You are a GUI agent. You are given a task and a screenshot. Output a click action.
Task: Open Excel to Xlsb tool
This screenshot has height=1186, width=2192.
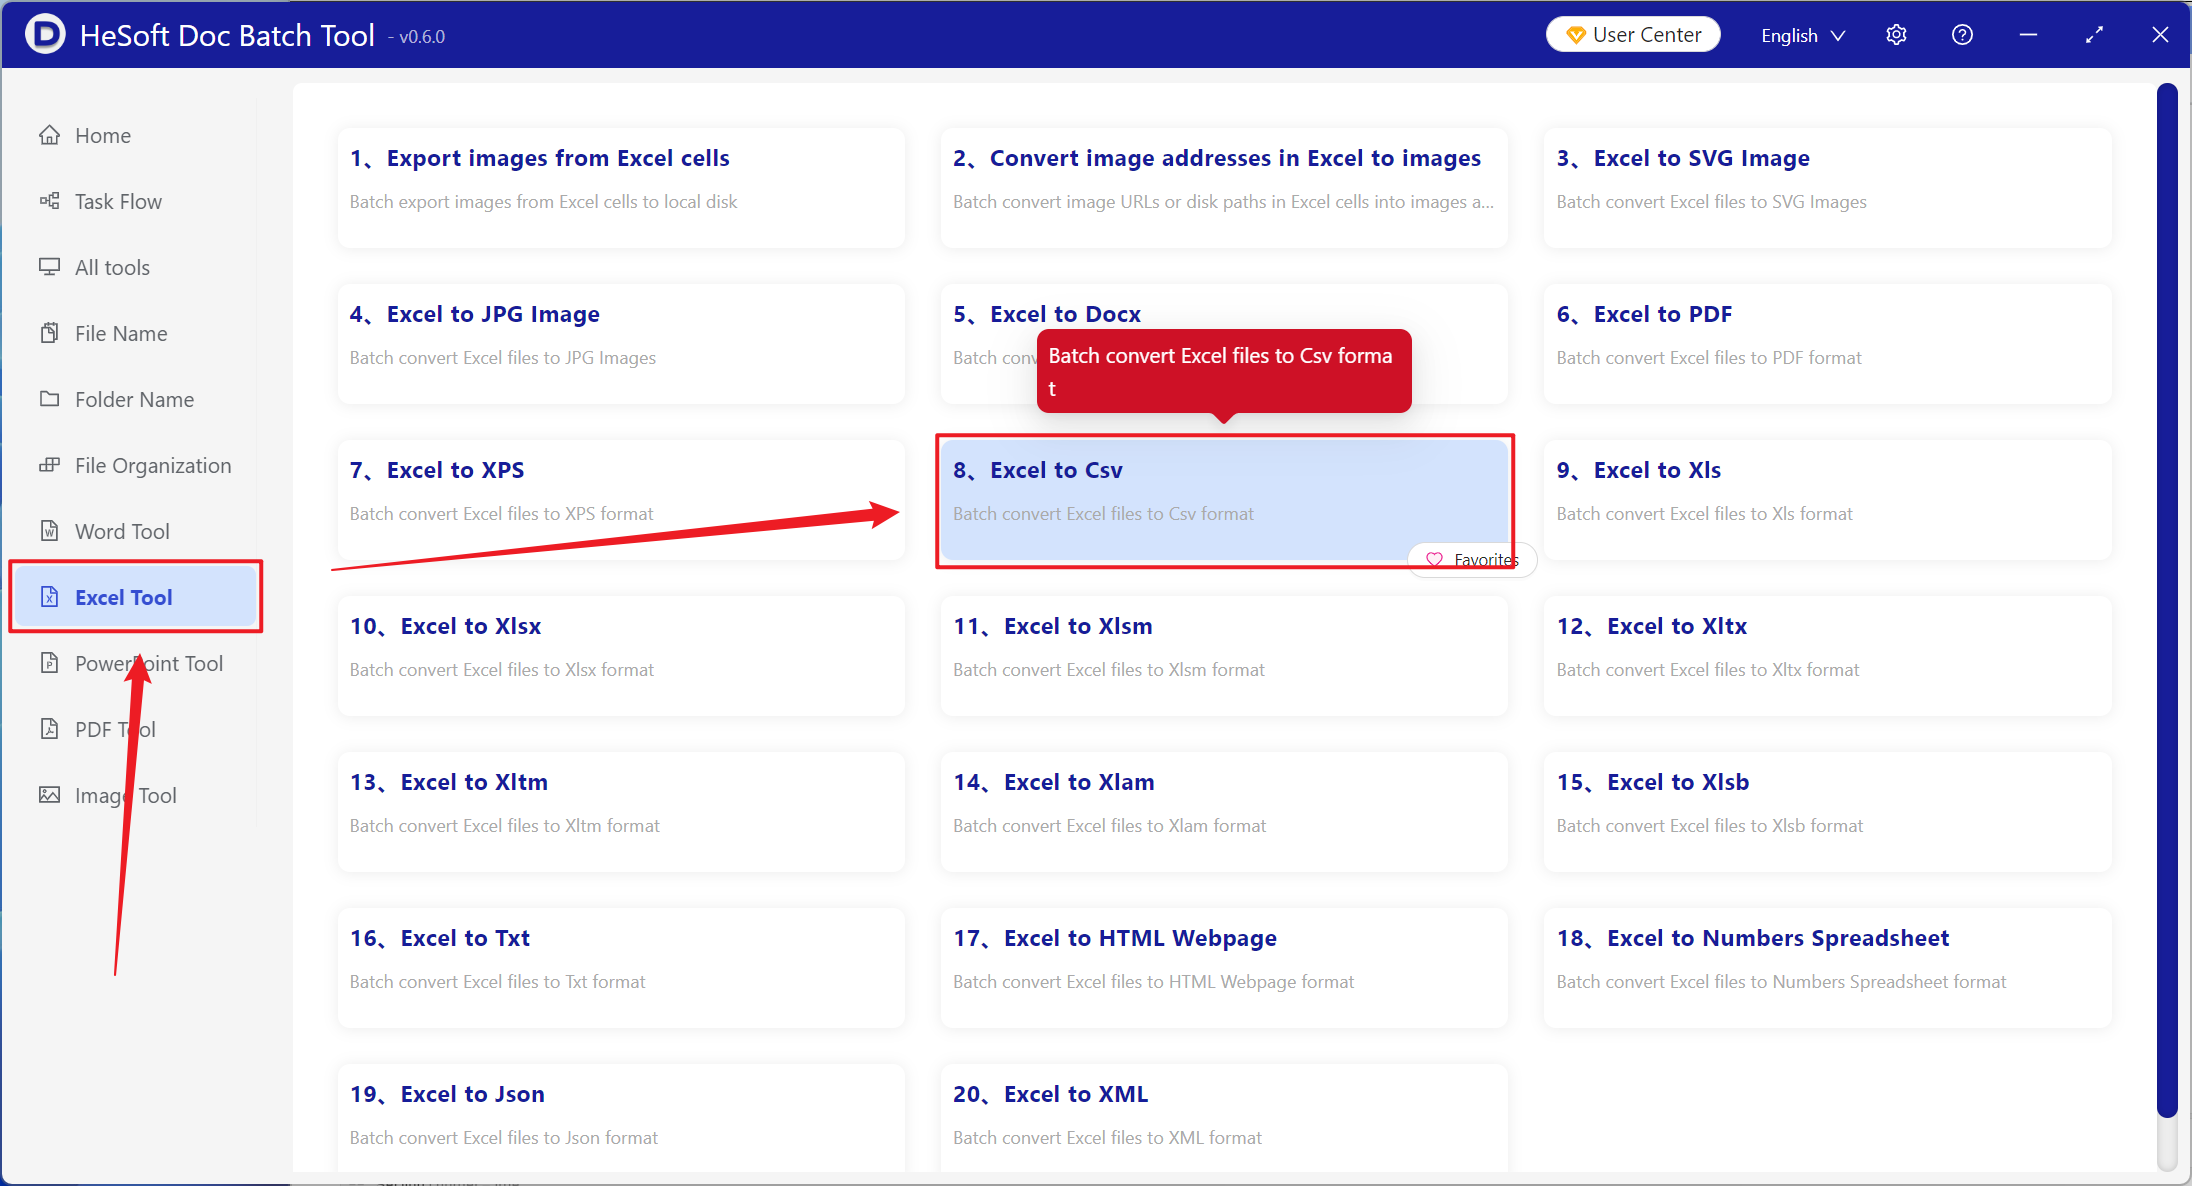[x=1828, y=812]
